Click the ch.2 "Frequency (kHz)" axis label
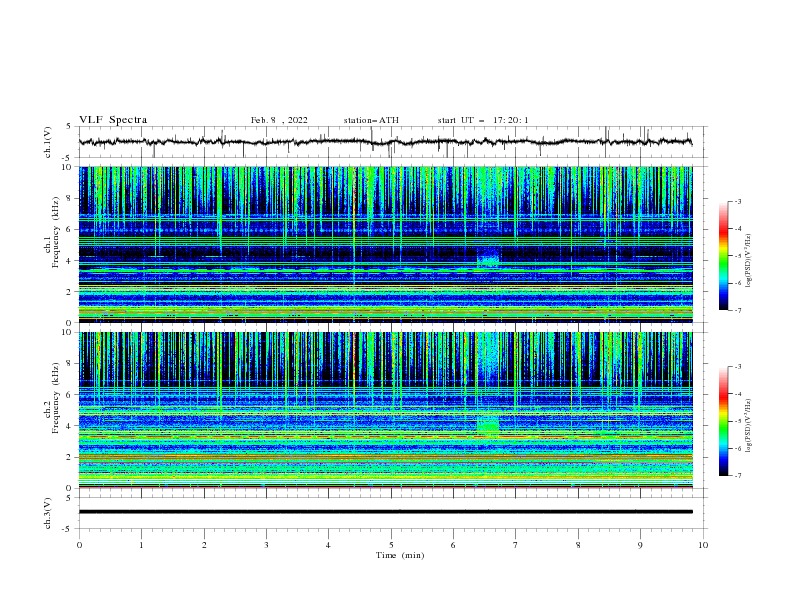792x612 pixels. click(x=56, y=398)
